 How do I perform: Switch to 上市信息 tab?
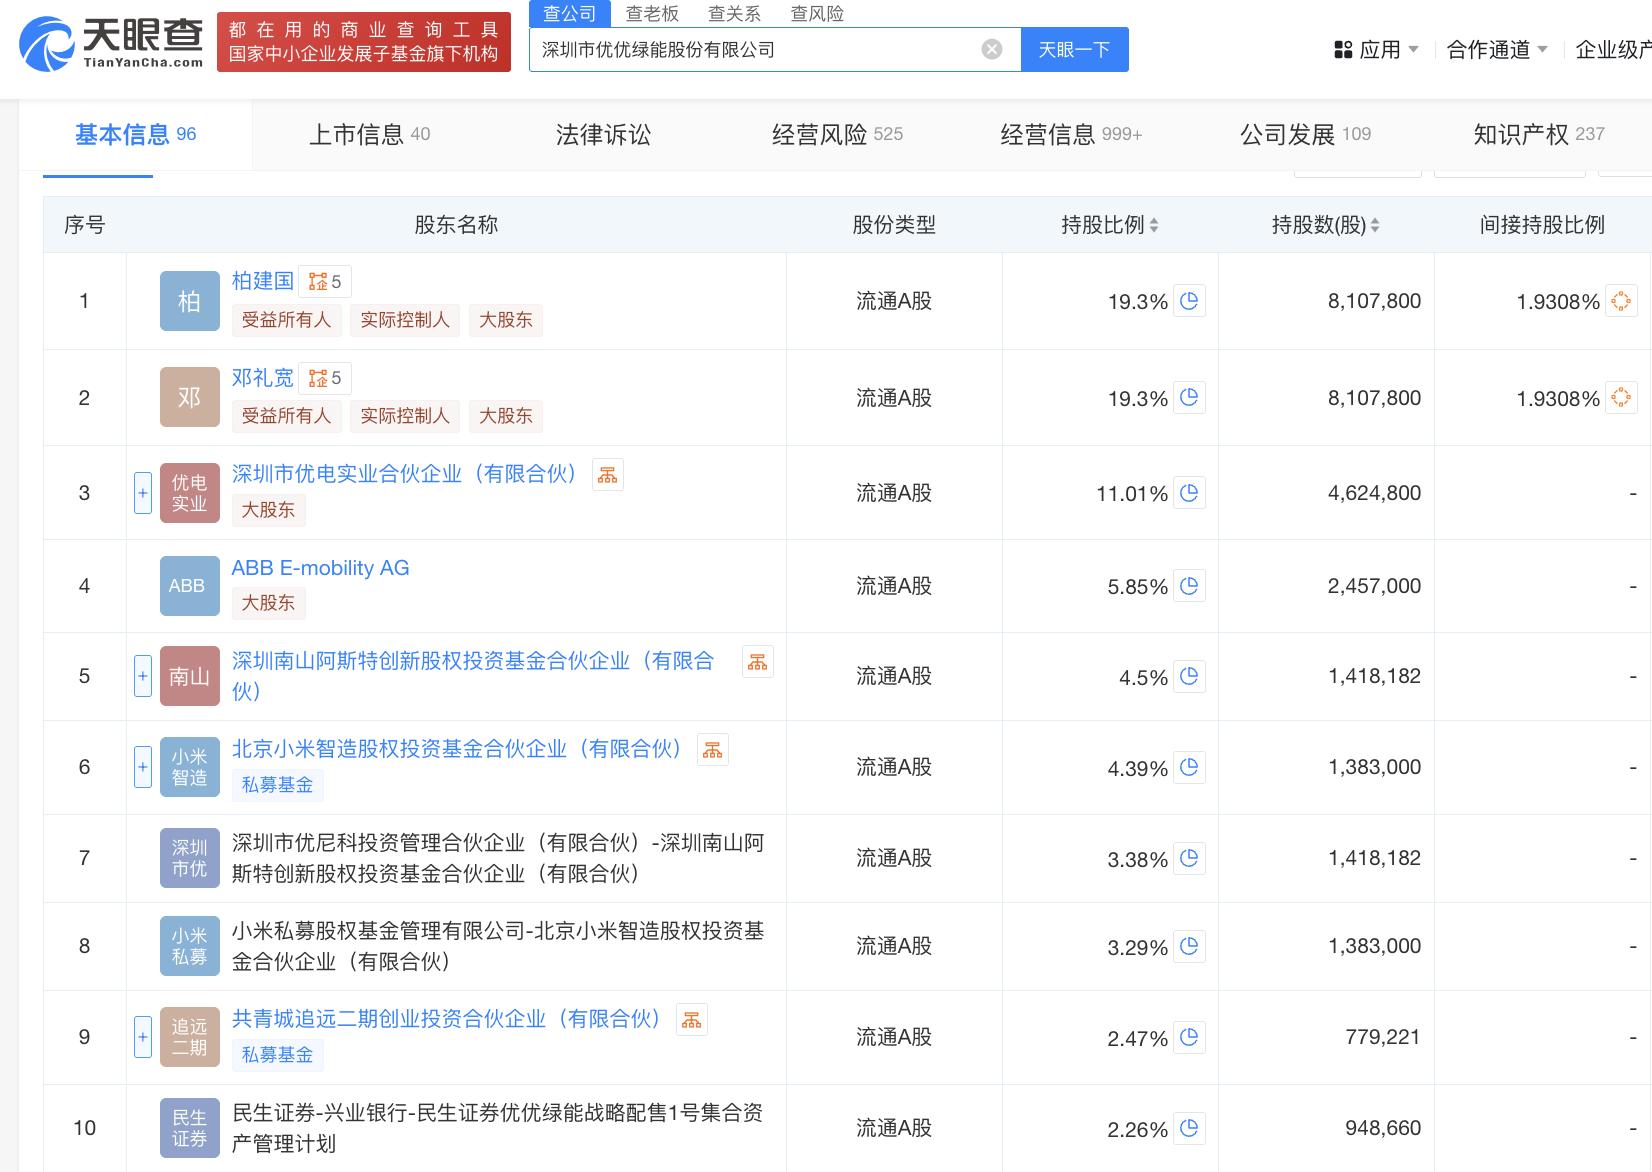point(369,134)
